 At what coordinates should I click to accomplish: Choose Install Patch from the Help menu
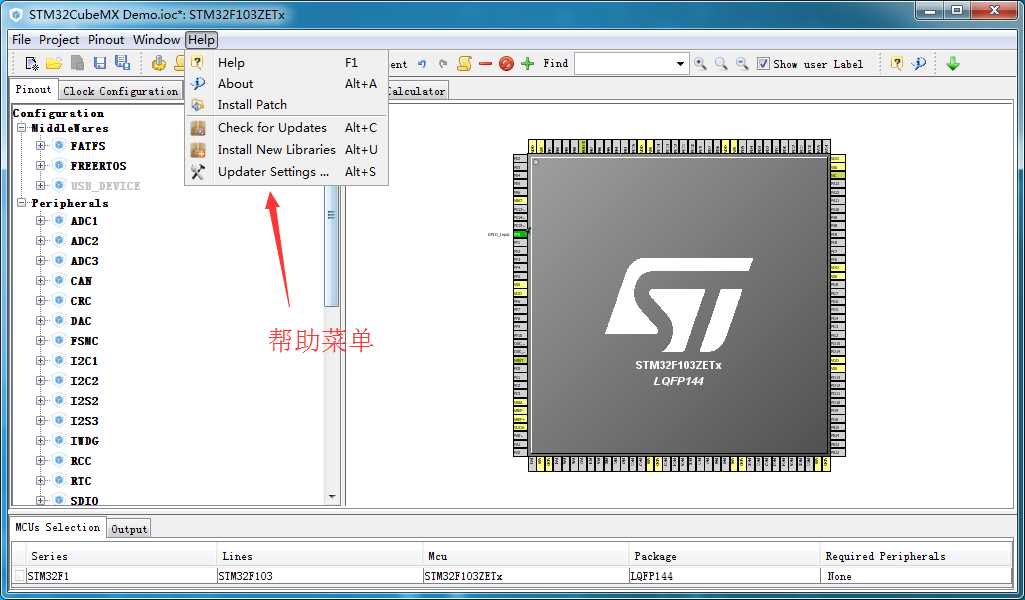pyautogui.click(x=287, y=105)
